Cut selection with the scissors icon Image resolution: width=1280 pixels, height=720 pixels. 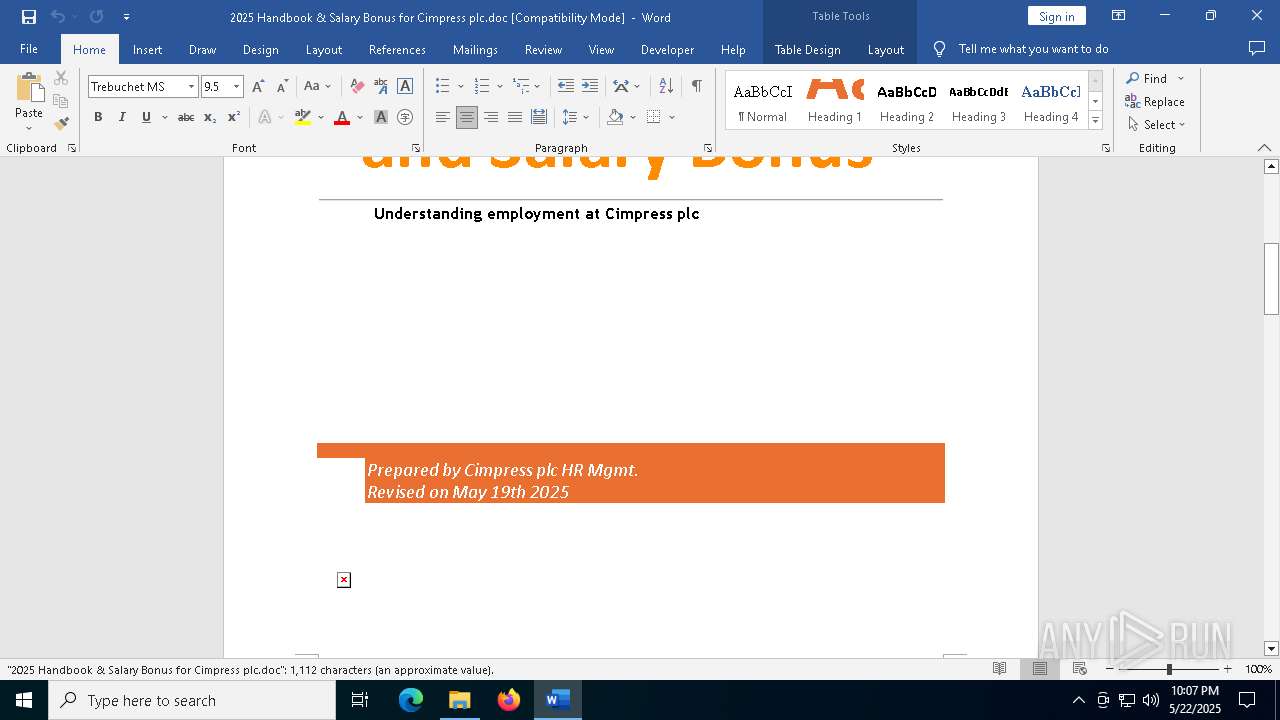pyautogui.click(x=61, y=78)
